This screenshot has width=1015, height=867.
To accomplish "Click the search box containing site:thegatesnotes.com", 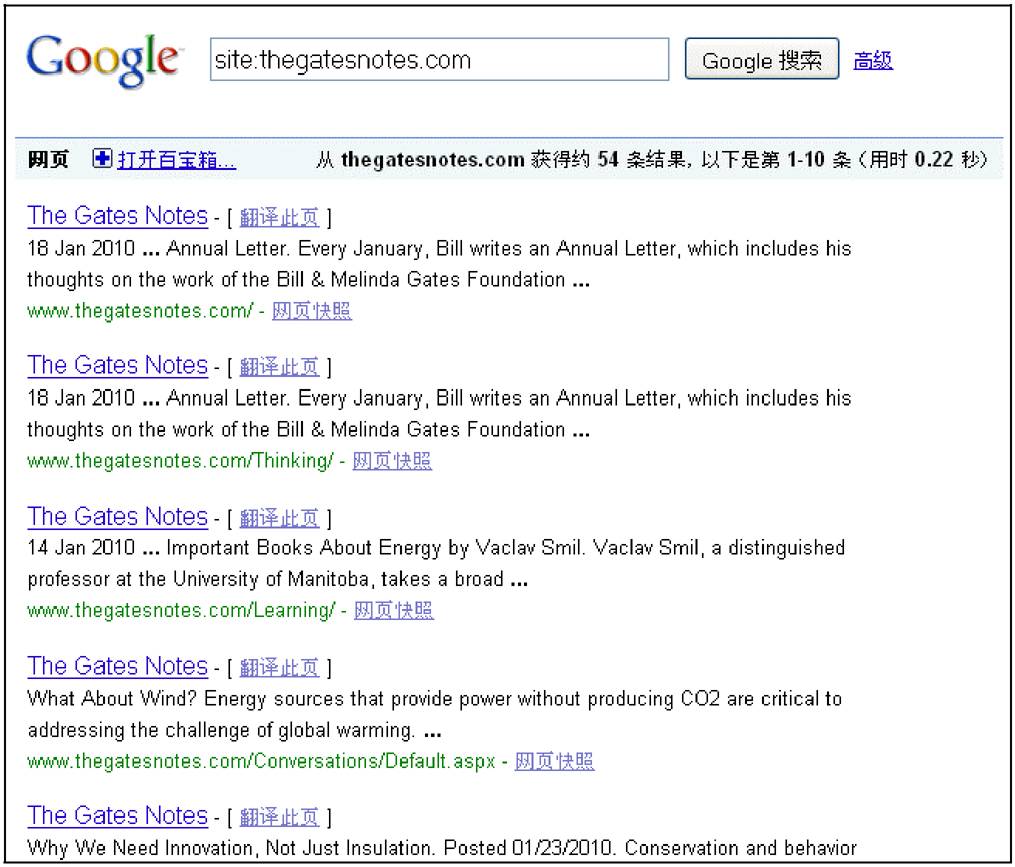I will 439,60.
